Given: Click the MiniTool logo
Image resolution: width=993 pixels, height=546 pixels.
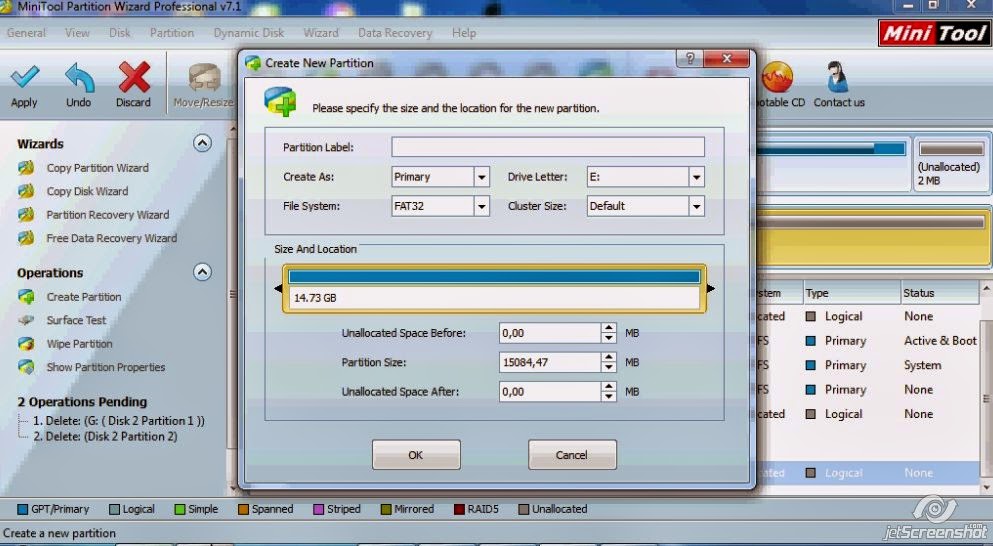Looking at the screenshot, I should point(935,33).
